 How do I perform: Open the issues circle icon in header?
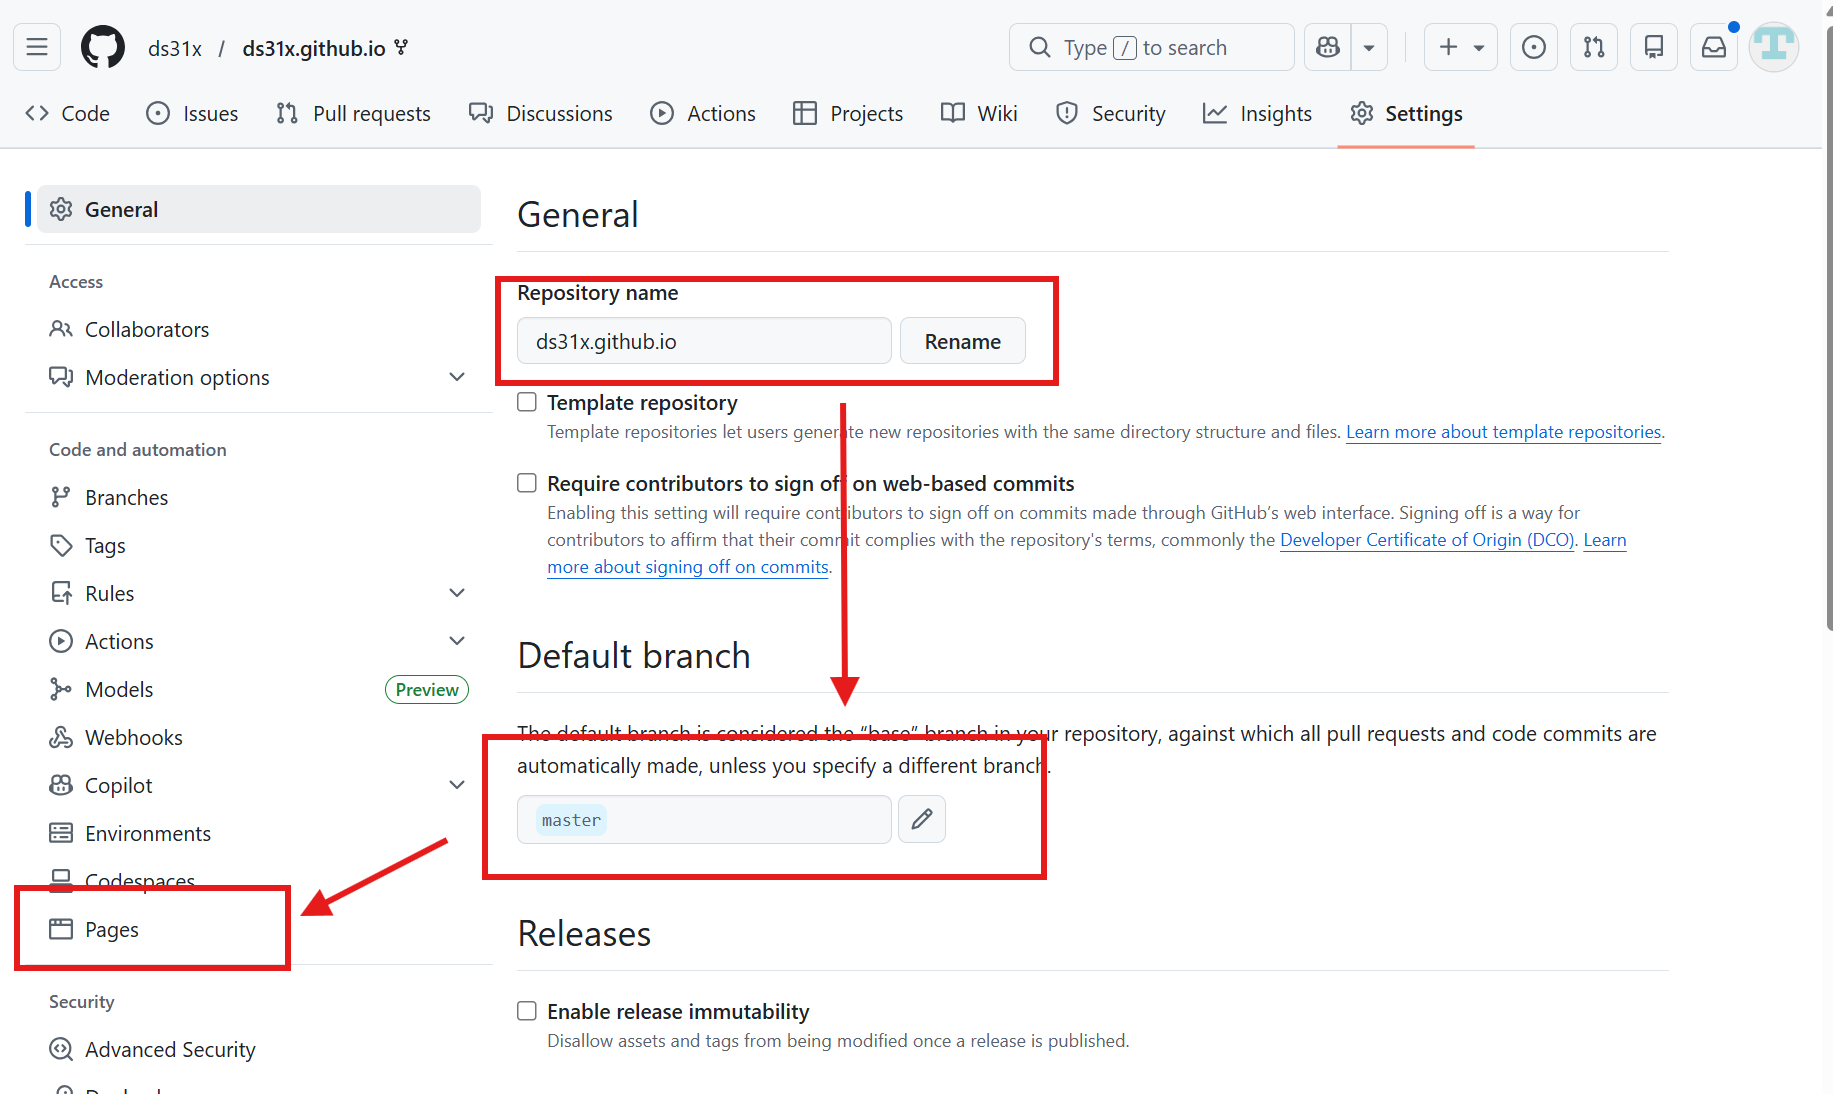point(1534,47)
